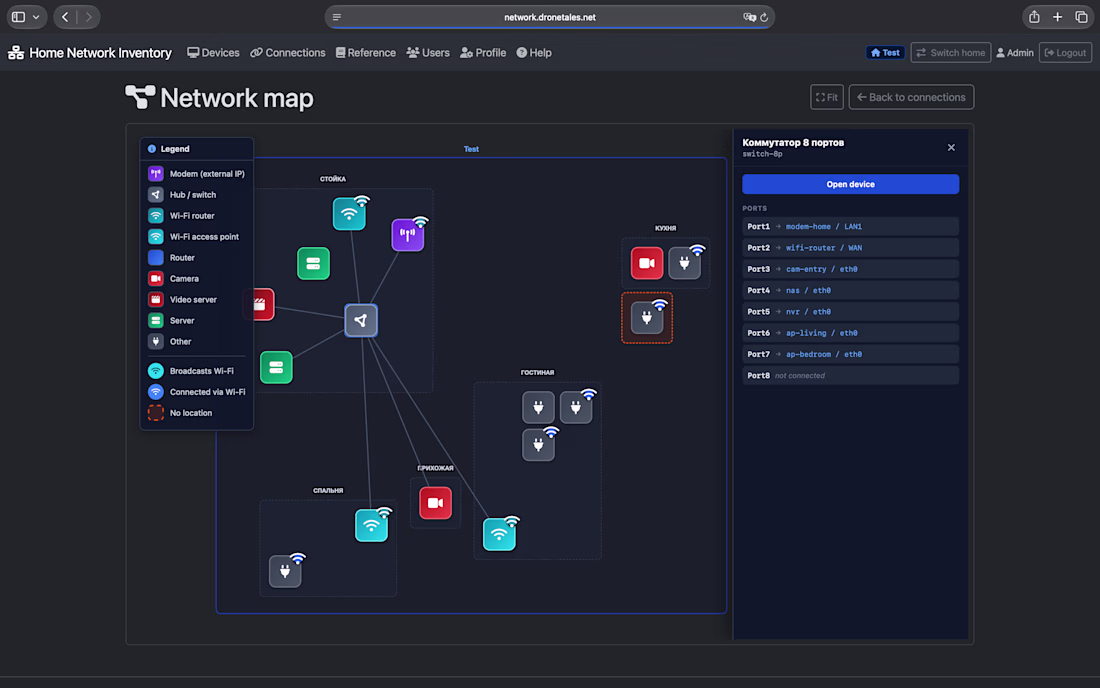Open the Devices menu

click(213, 53)
